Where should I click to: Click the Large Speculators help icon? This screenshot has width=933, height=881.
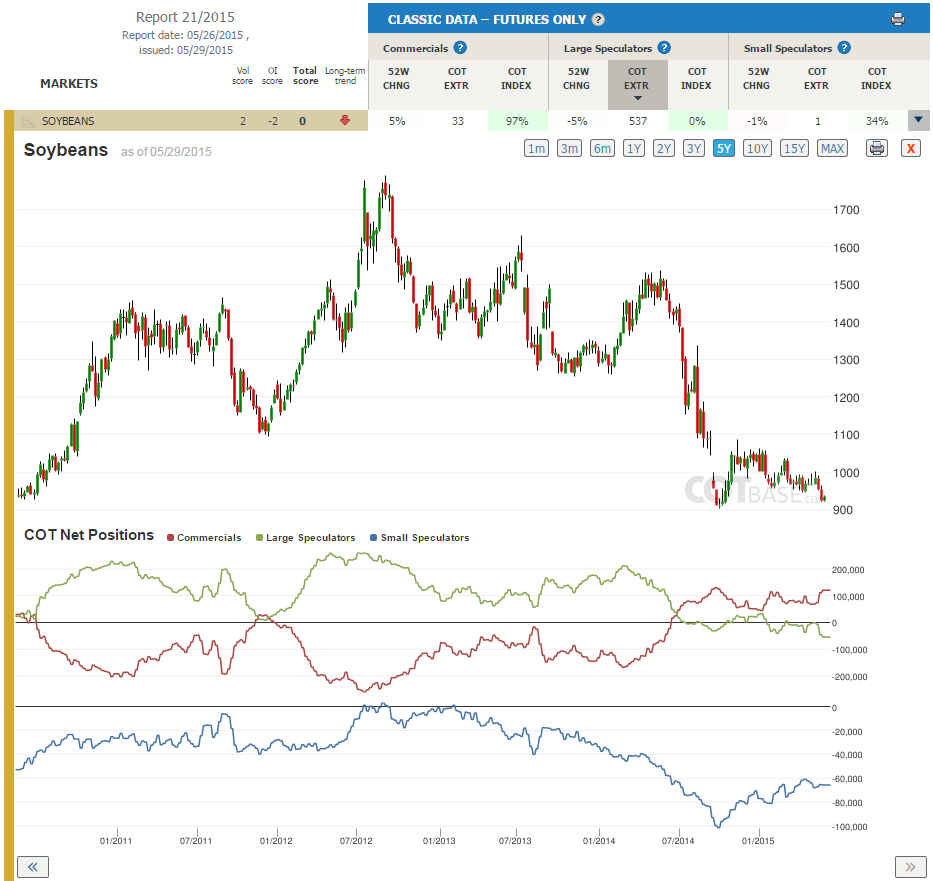click(664, 48)
